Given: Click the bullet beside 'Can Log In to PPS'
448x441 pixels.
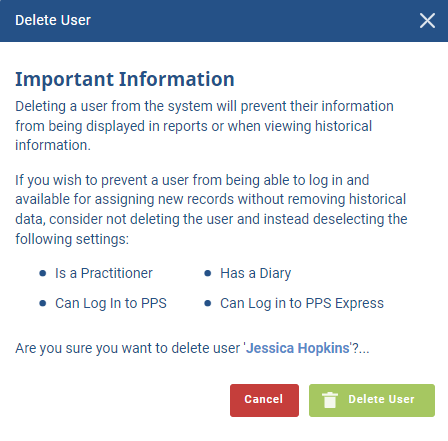Looking at the screenshot, I should pyautogui.click(x=43, y=303).
